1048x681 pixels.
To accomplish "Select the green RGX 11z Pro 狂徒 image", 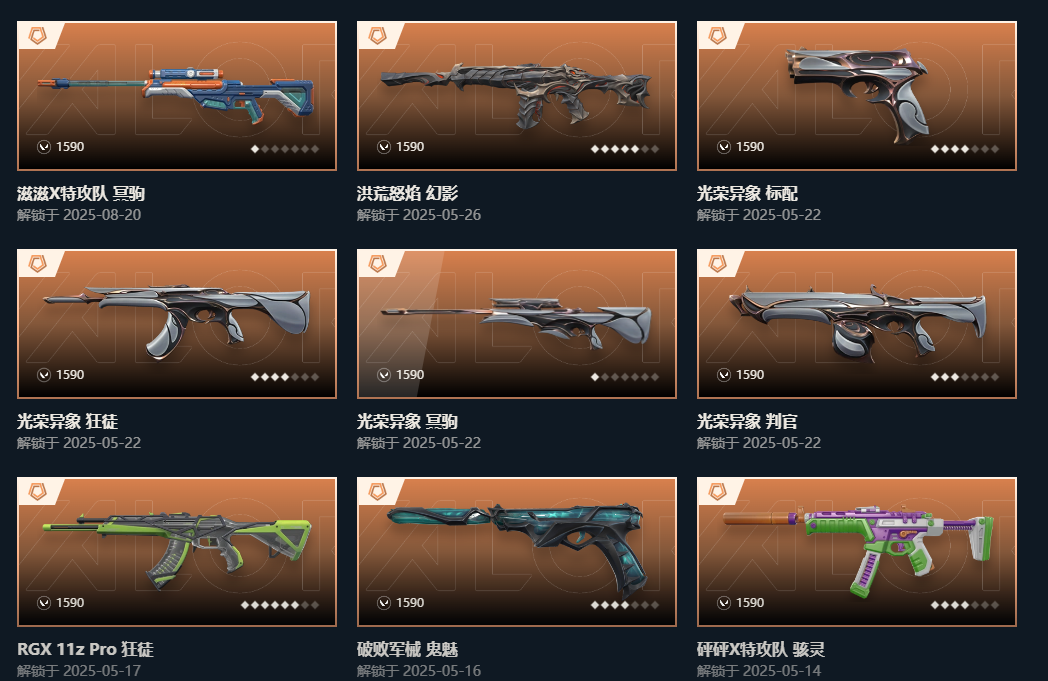I will 176,550.
